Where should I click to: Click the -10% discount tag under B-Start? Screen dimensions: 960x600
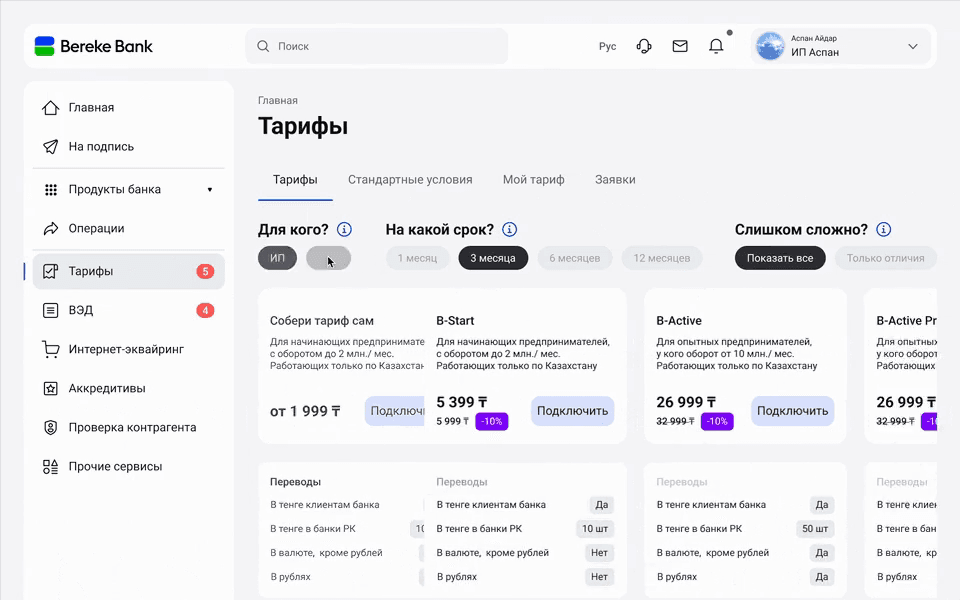[492, 421]
